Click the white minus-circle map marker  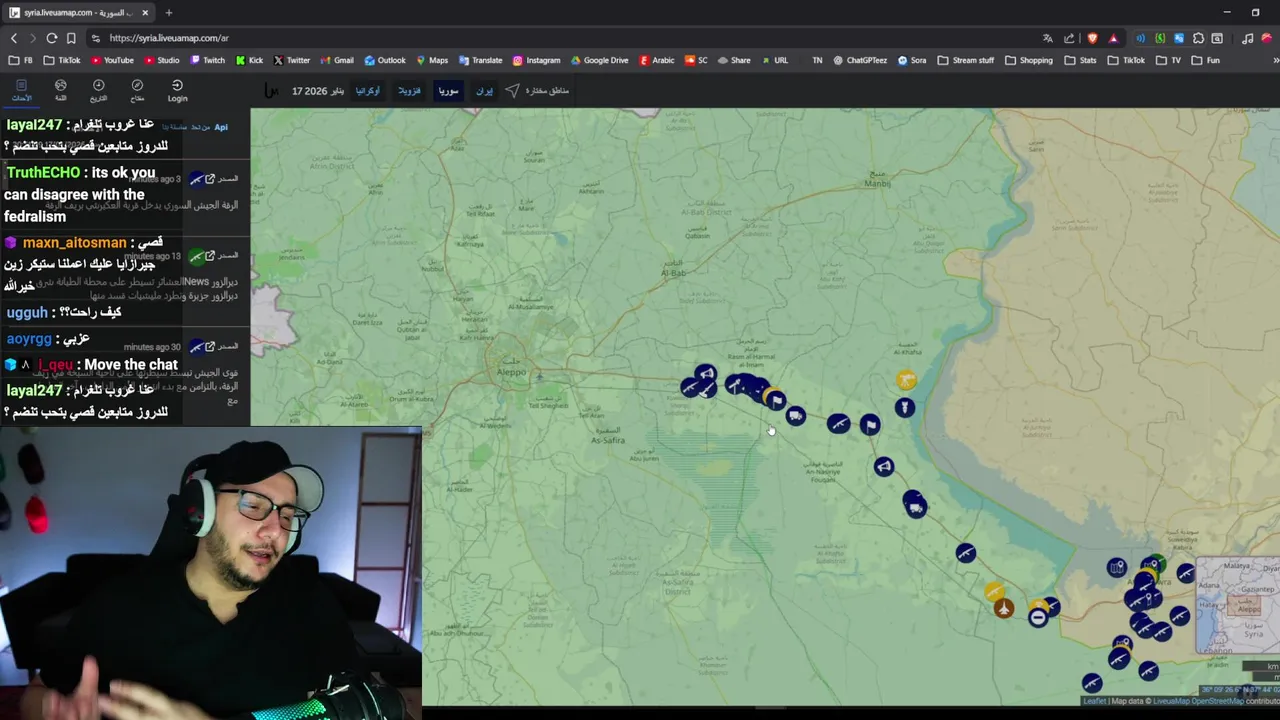pos(1038,617)
